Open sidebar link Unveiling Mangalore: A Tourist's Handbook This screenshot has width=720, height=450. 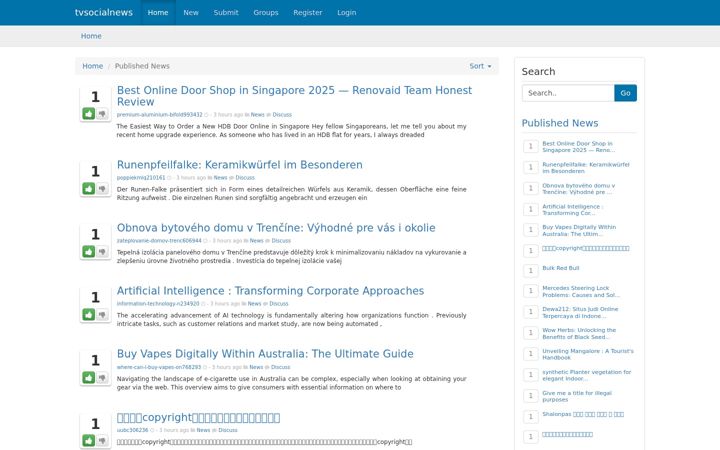click(588, 354)
